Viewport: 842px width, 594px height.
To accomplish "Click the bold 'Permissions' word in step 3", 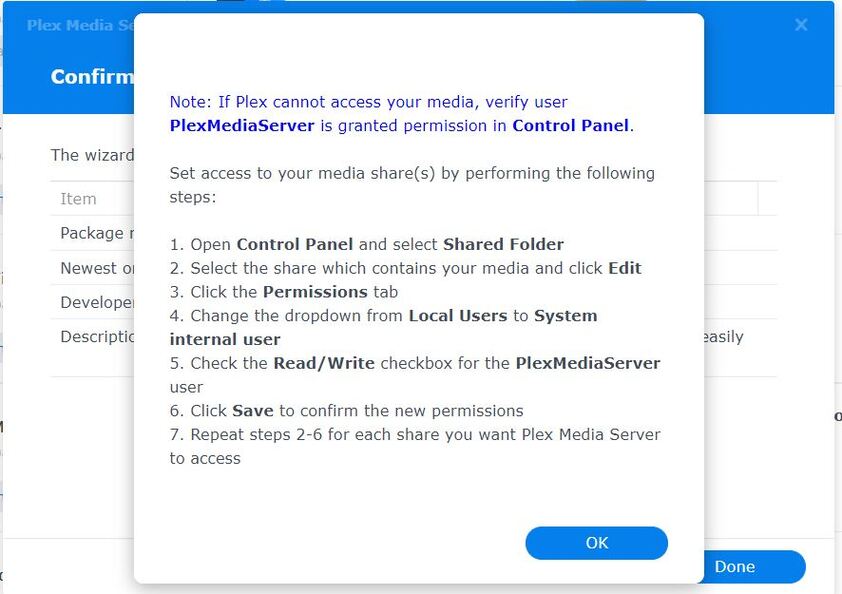I will 315,292.
